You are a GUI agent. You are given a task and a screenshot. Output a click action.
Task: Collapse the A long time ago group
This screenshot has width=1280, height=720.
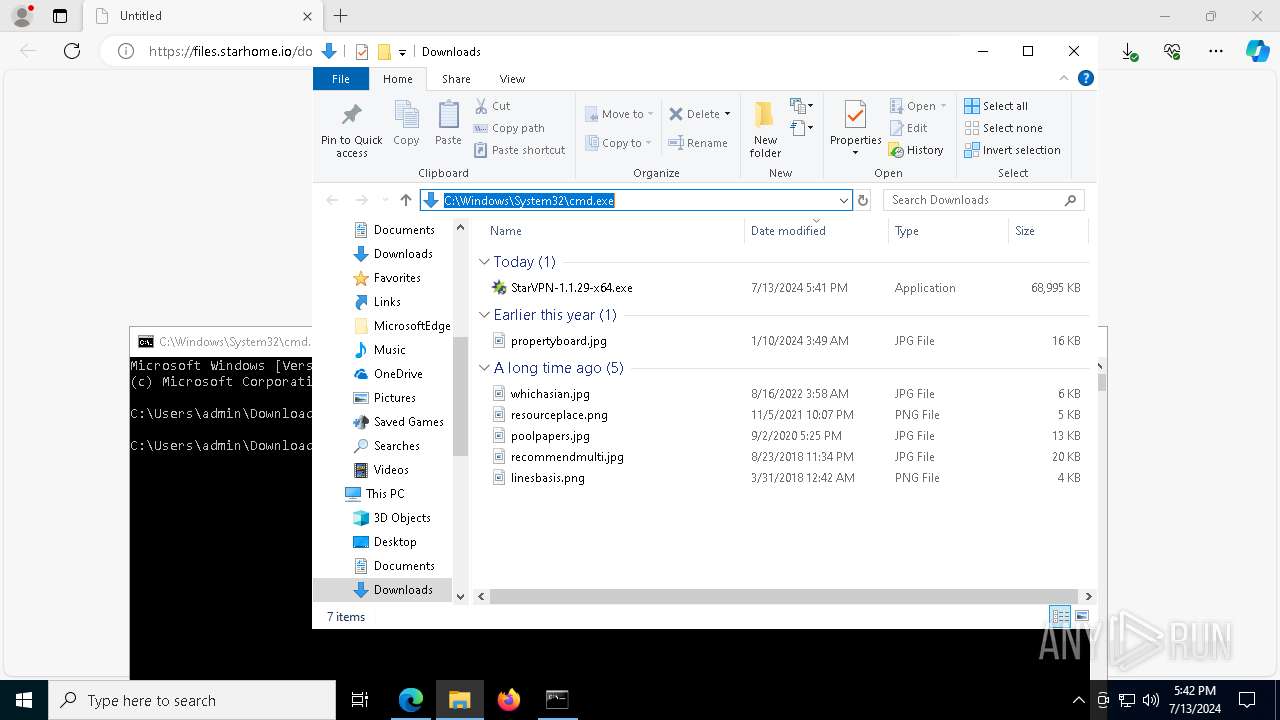(484, 368)
